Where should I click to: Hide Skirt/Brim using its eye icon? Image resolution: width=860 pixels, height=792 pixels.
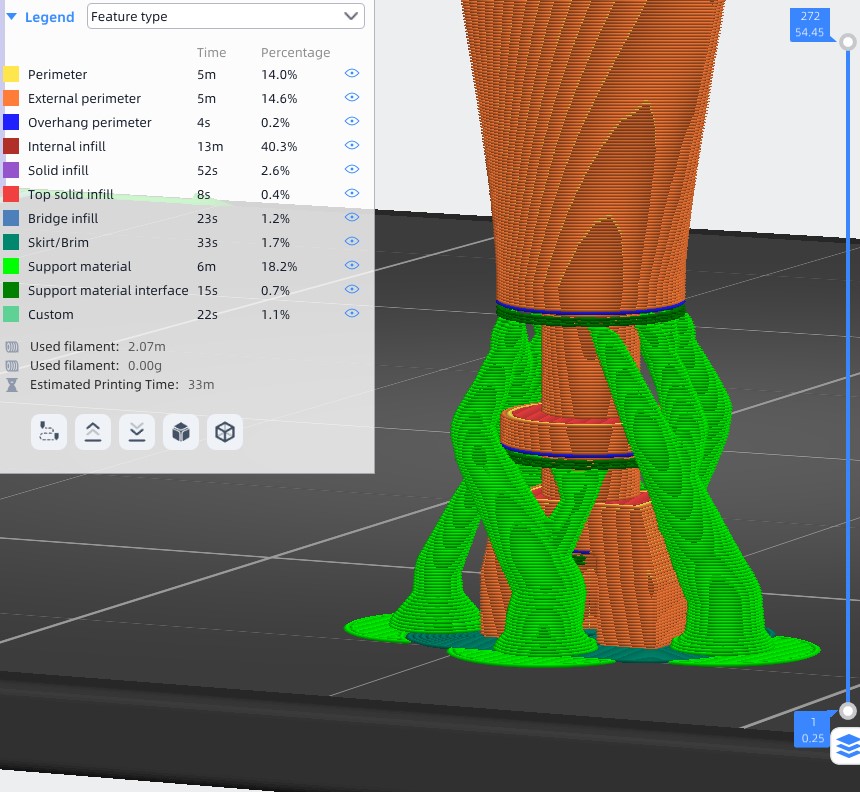351,242
